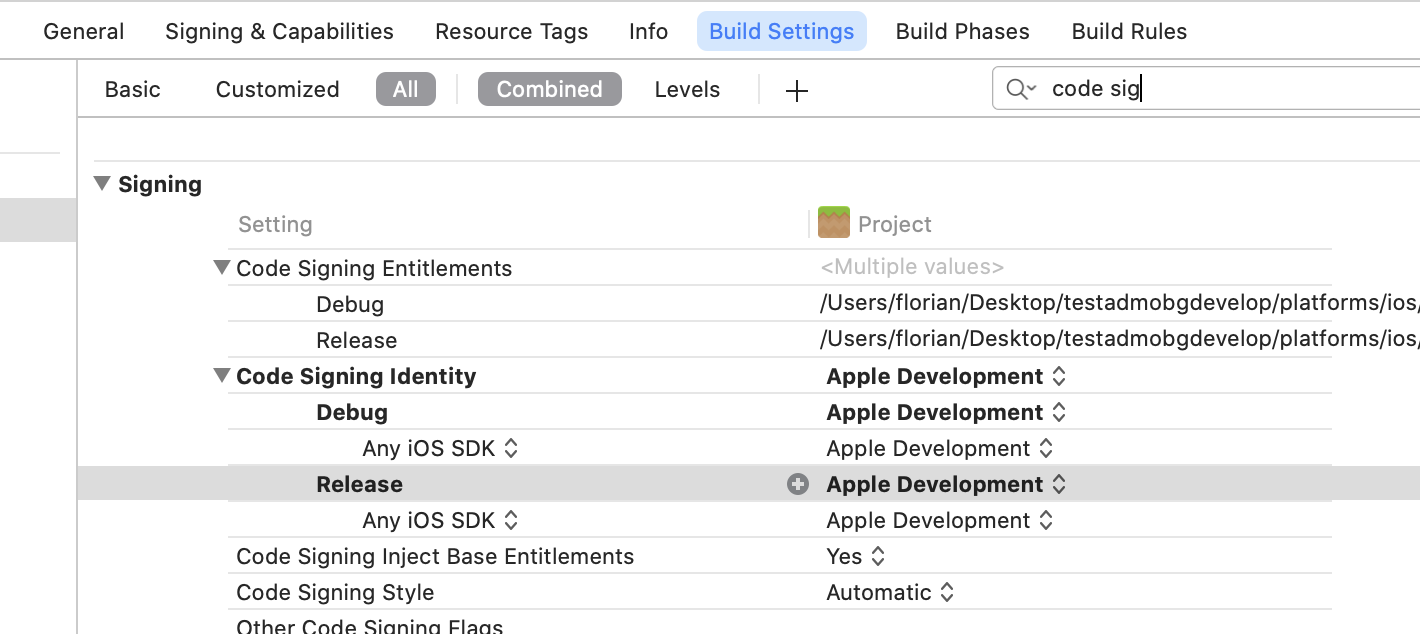
Task: Select the Basic settings filter
Action: click(132, 90)
